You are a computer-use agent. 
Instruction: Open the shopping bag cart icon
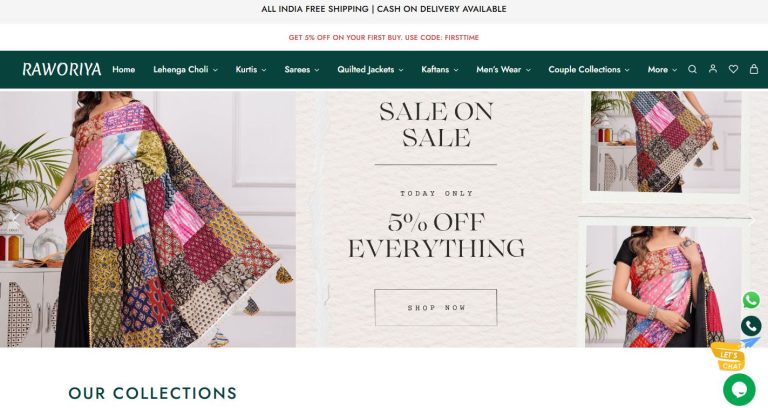pos(754,70)
